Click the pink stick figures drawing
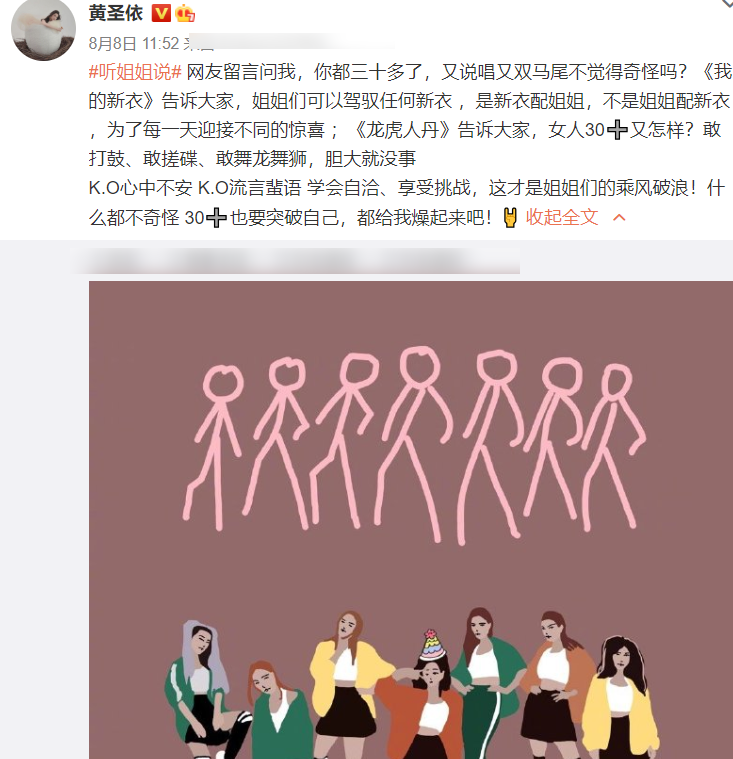Image resolution: width=733 pixels, height=759 pixels. click(x=414, y=444)
